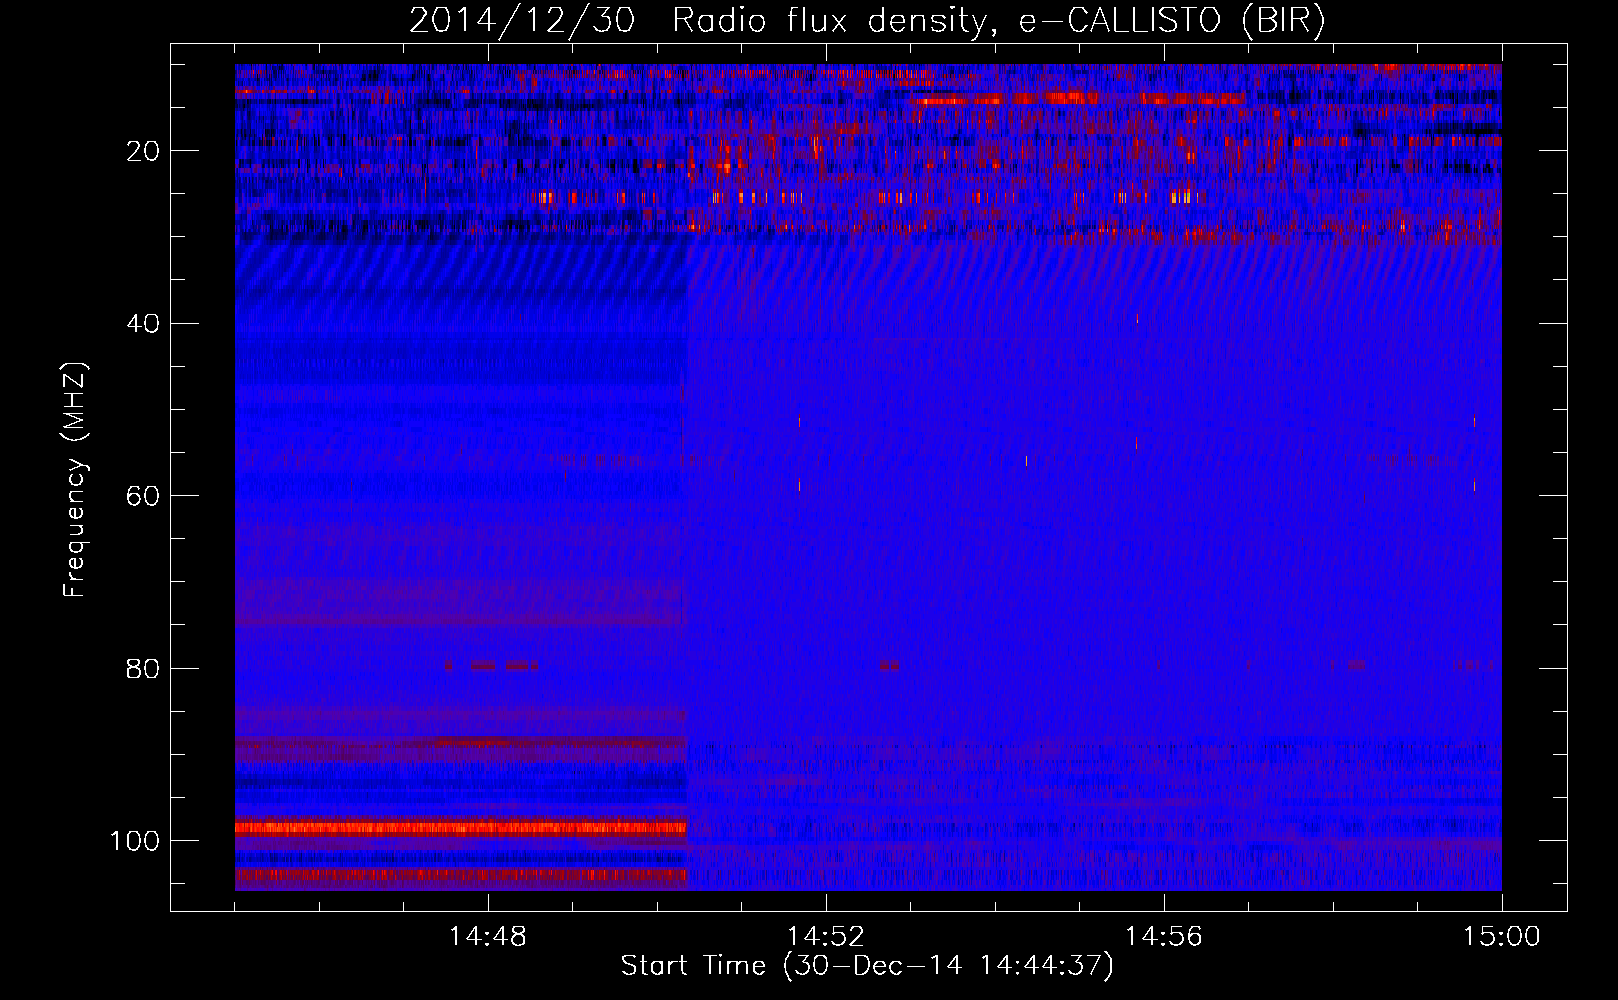Click the 100 tick label on the frequency axis
The image size is (1618, 1000).
coord(135,841)
